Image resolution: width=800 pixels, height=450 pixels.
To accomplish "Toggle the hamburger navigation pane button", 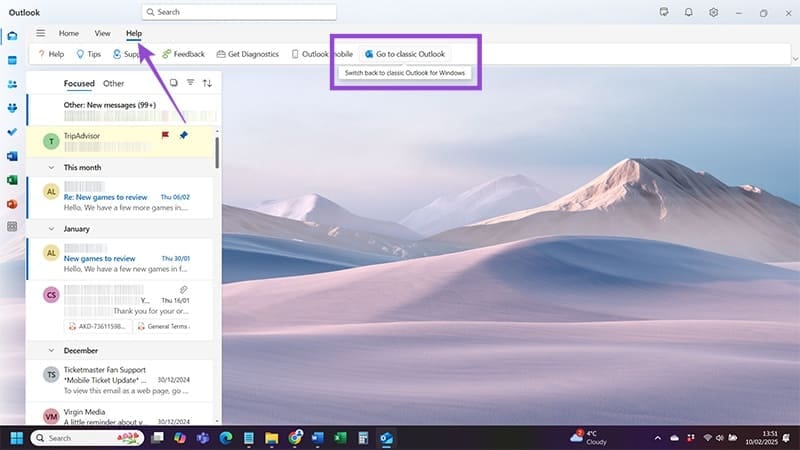I will point(40,33).
